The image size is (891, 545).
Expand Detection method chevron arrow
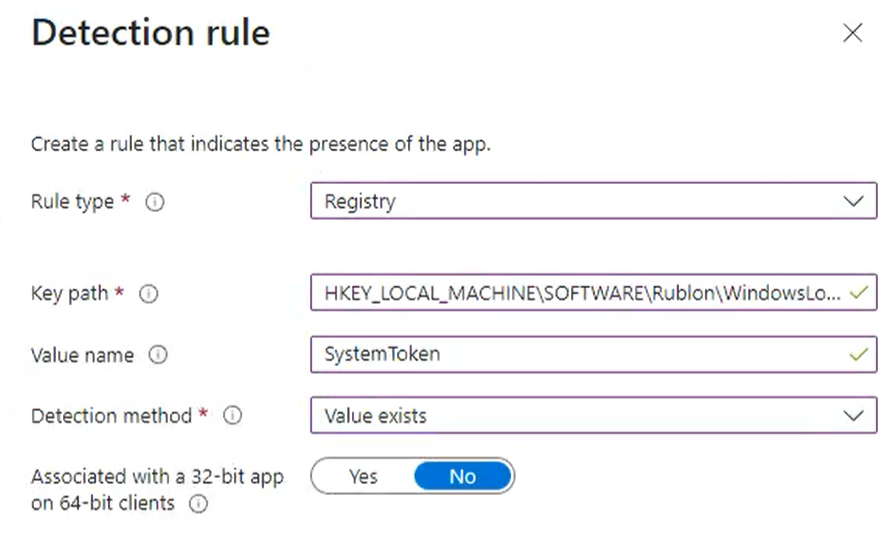853,416
